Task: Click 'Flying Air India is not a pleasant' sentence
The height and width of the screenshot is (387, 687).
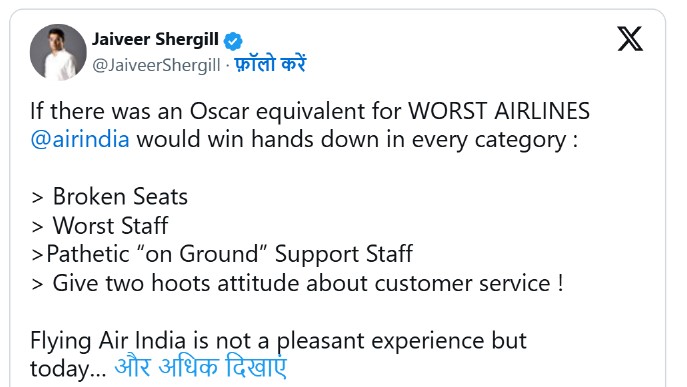Action: (x=278, y=341)
